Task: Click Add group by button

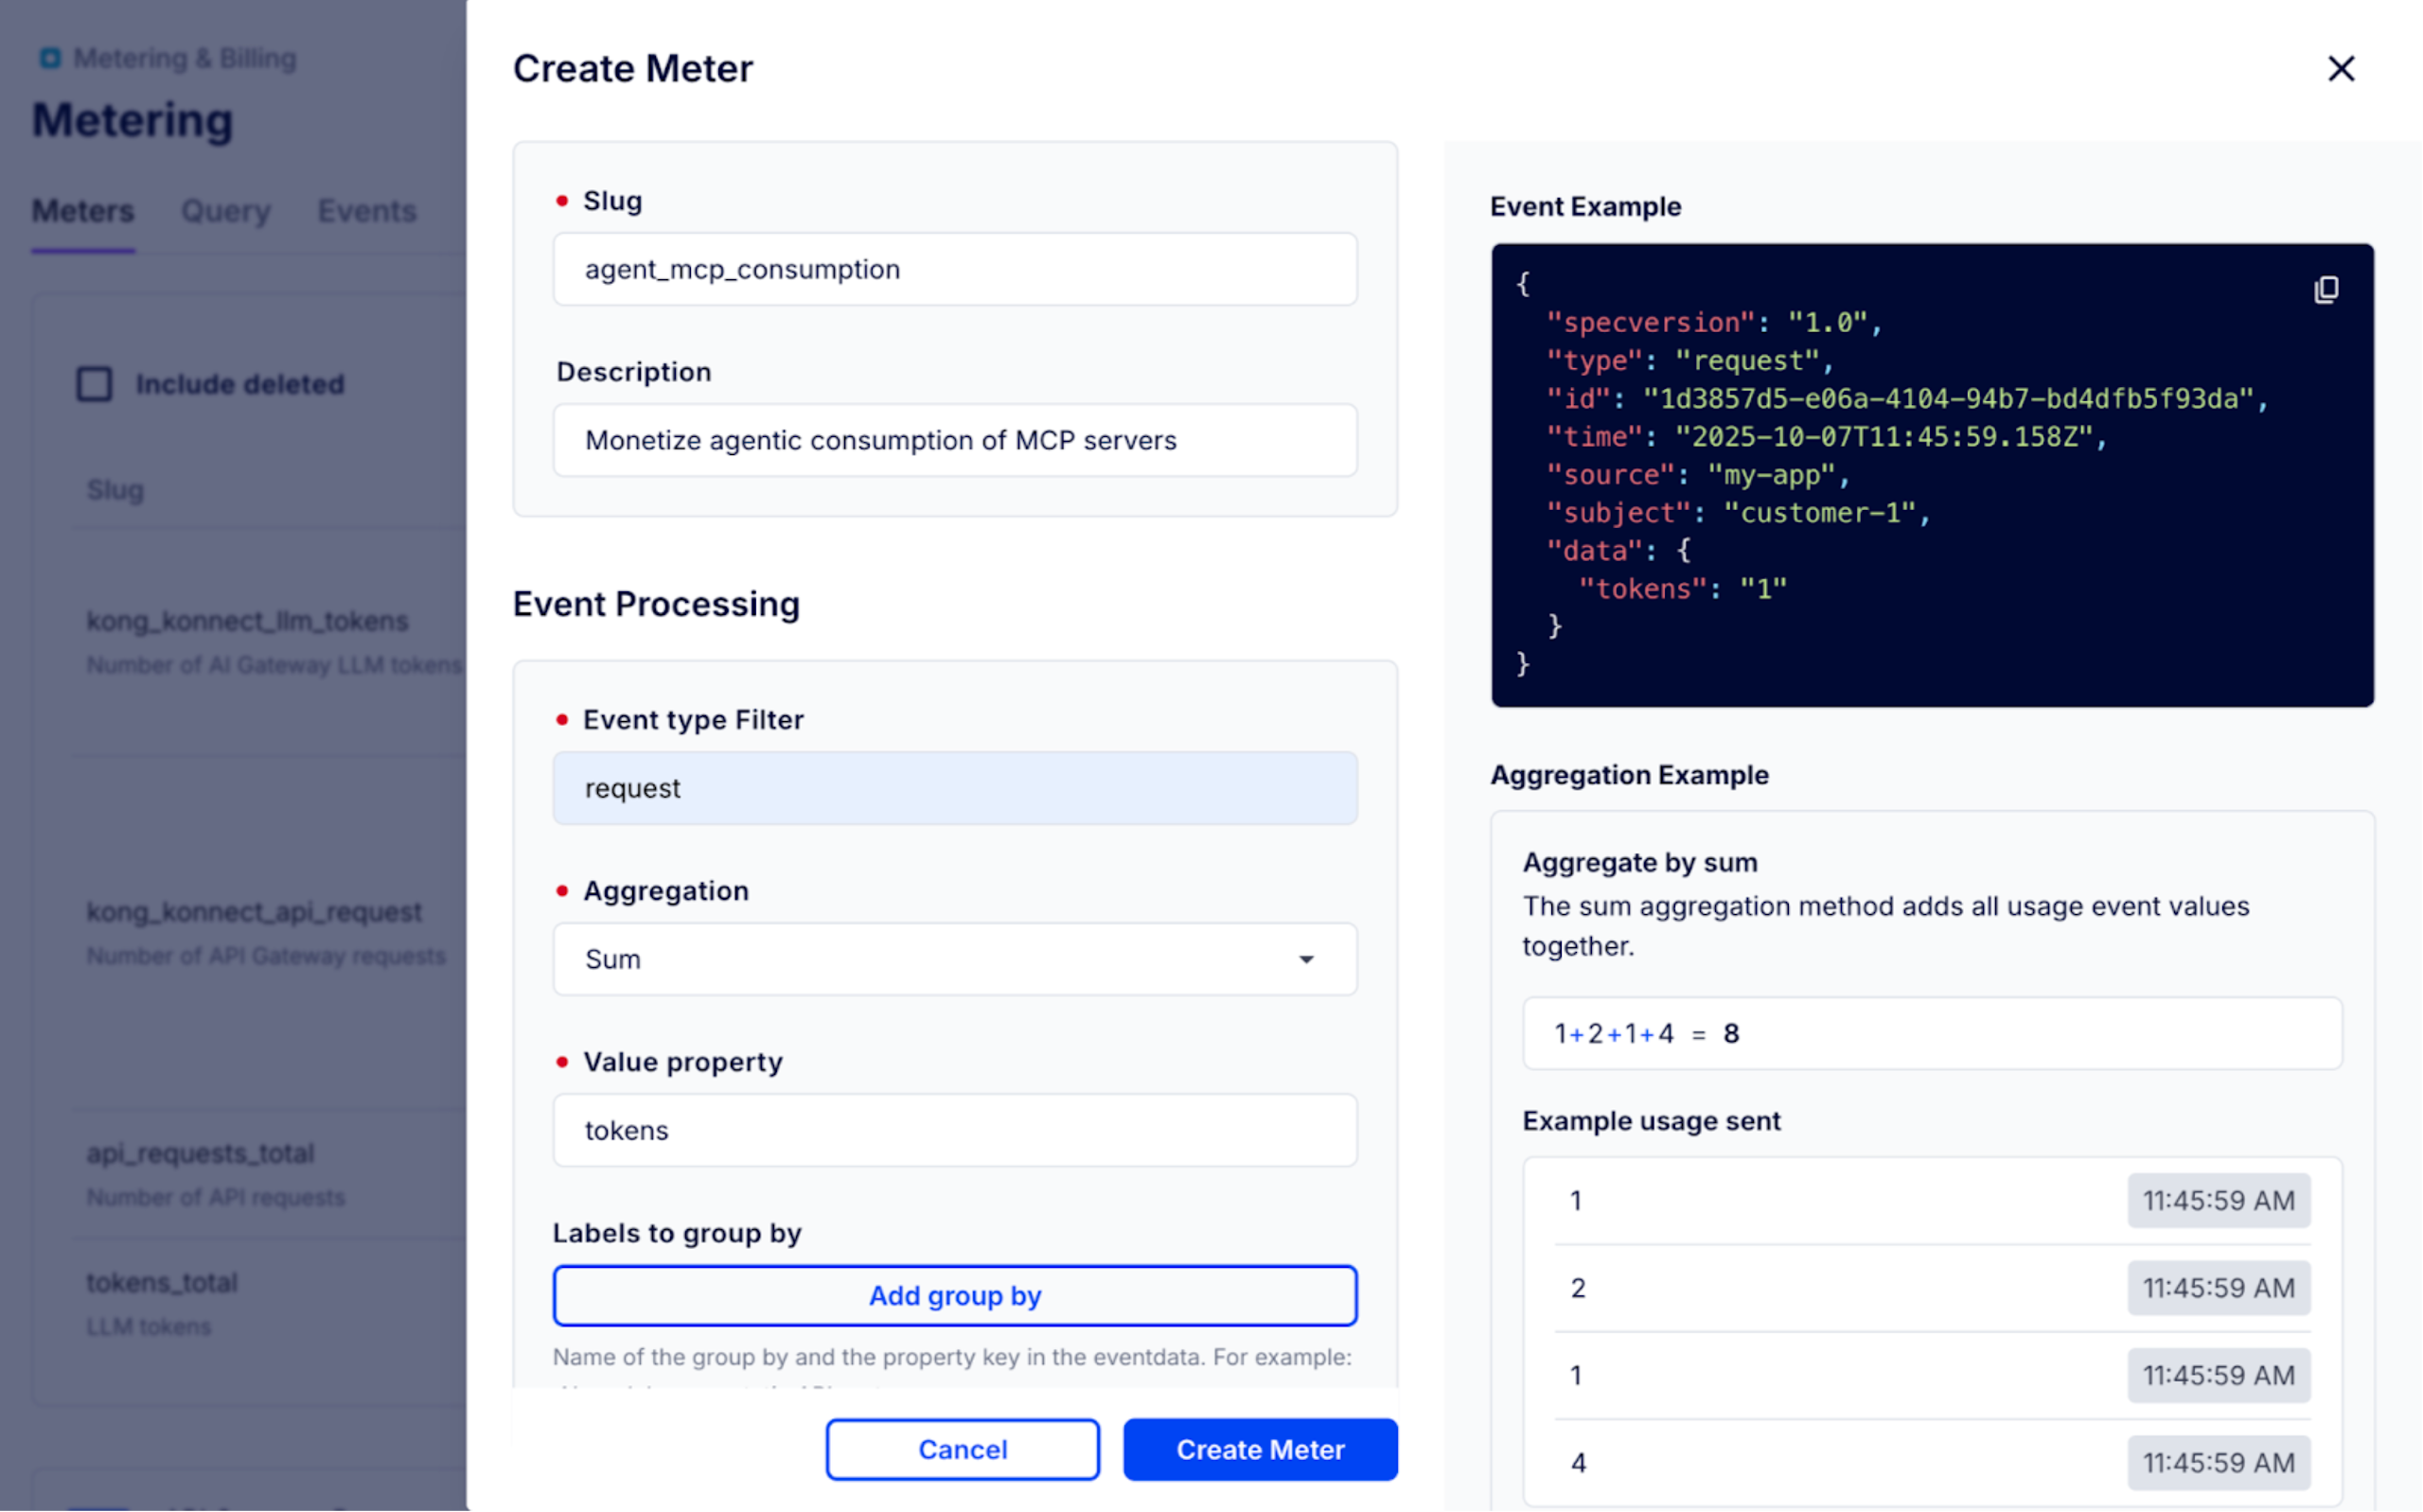Action: [954, 1295]
